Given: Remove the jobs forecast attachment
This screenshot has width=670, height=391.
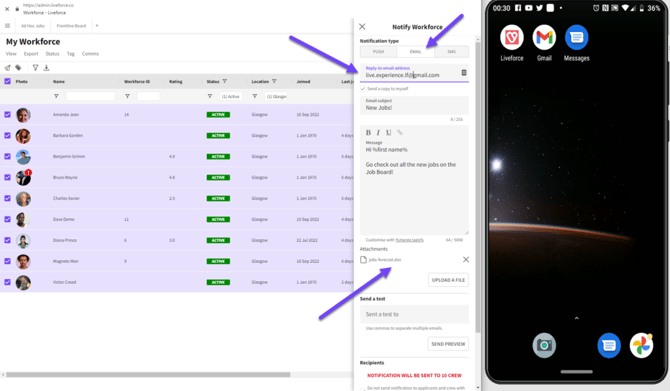Looking at the screenshot, I should 466,259.
